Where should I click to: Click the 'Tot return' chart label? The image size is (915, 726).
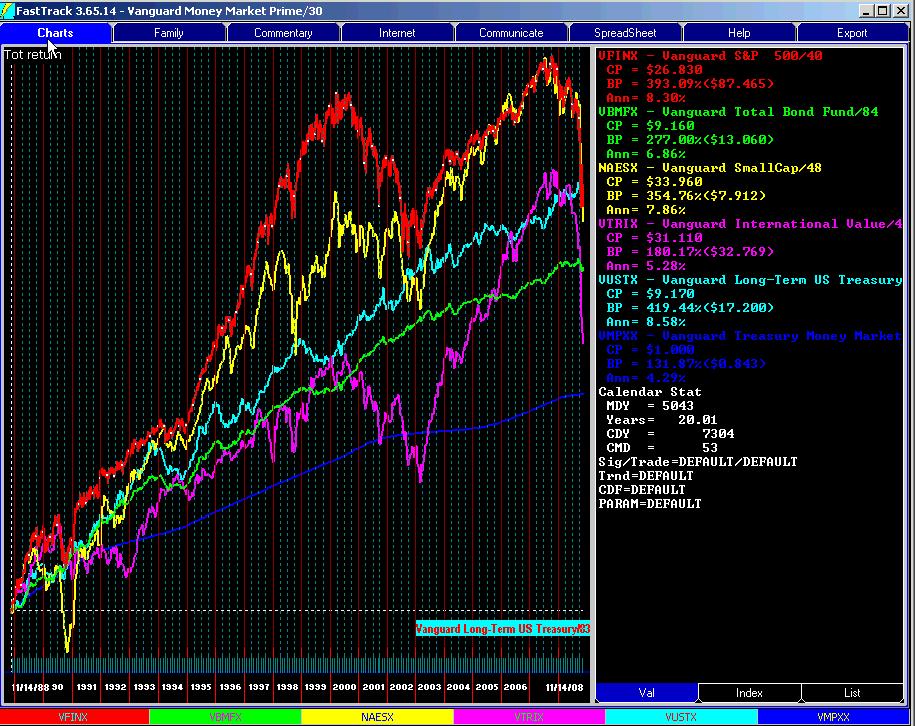(x=32, y=54)
